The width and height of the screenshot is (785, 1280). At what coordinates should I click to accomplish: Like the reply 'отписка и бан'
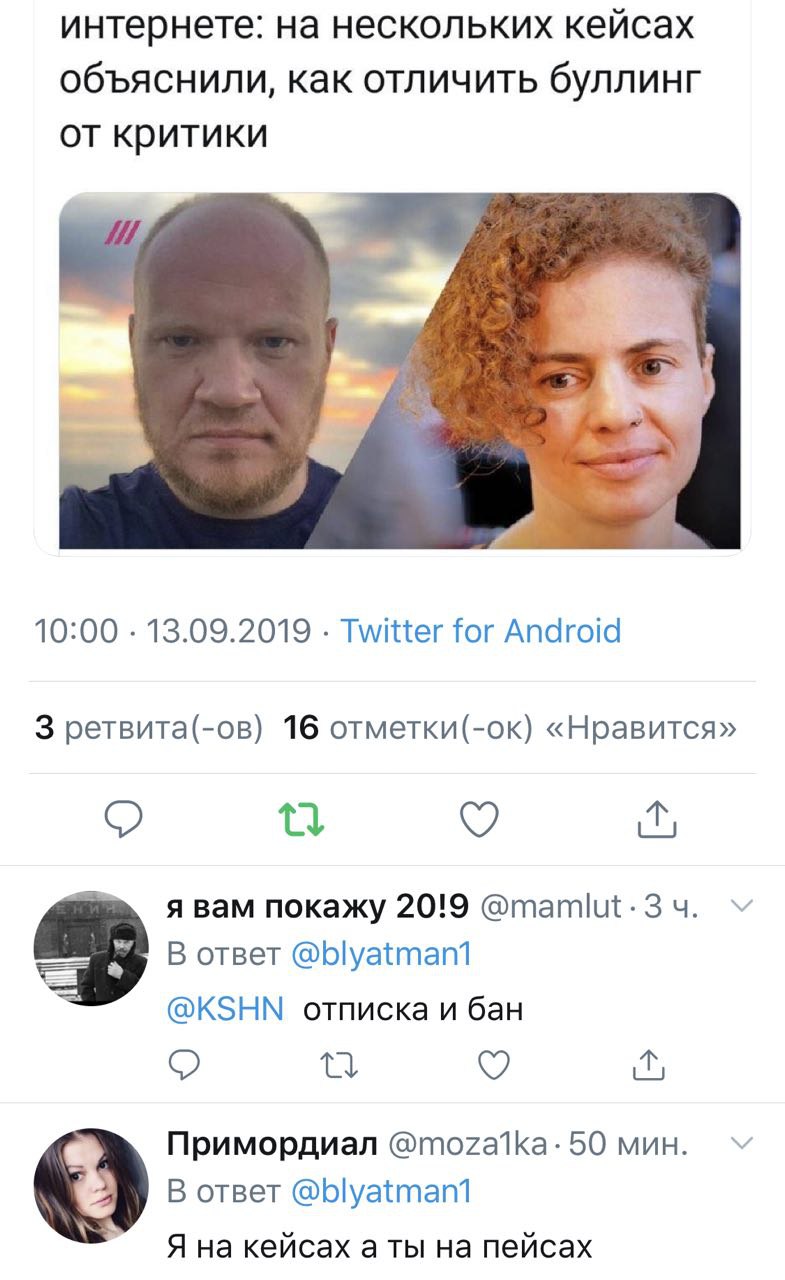(x=494, y=1066)
